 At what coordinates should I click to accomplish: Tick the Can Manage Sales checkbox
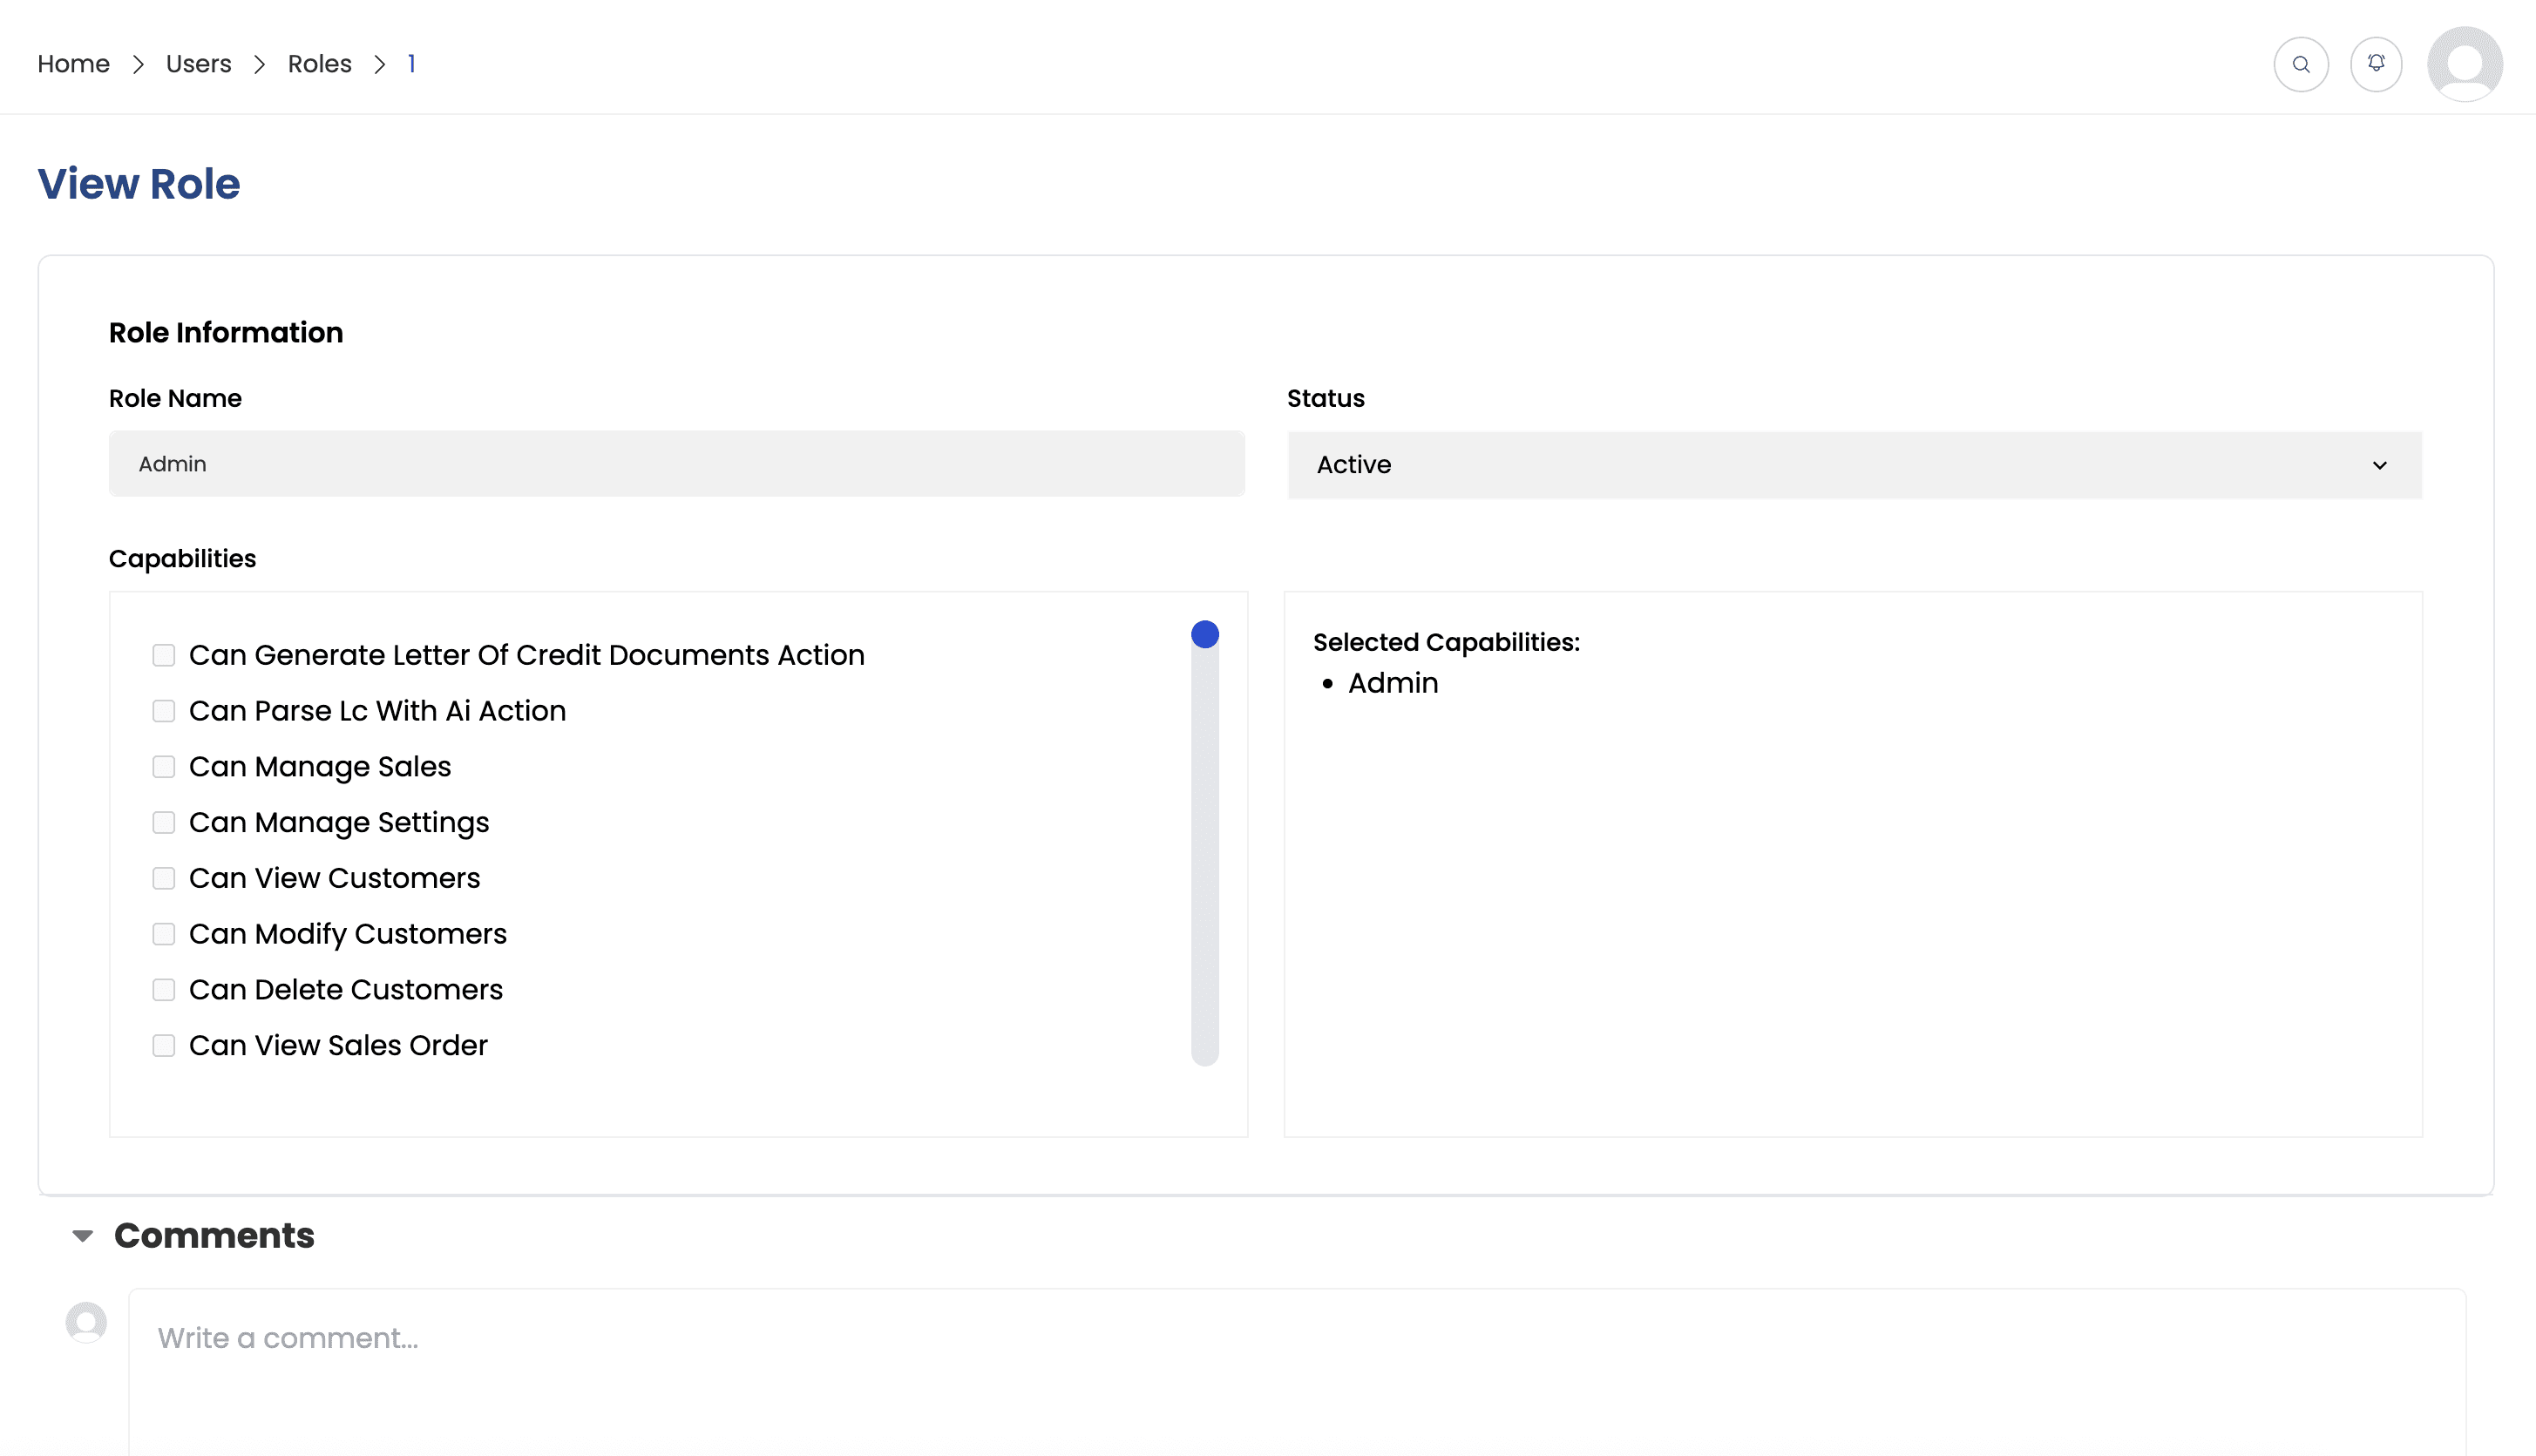tap(164, 767)
